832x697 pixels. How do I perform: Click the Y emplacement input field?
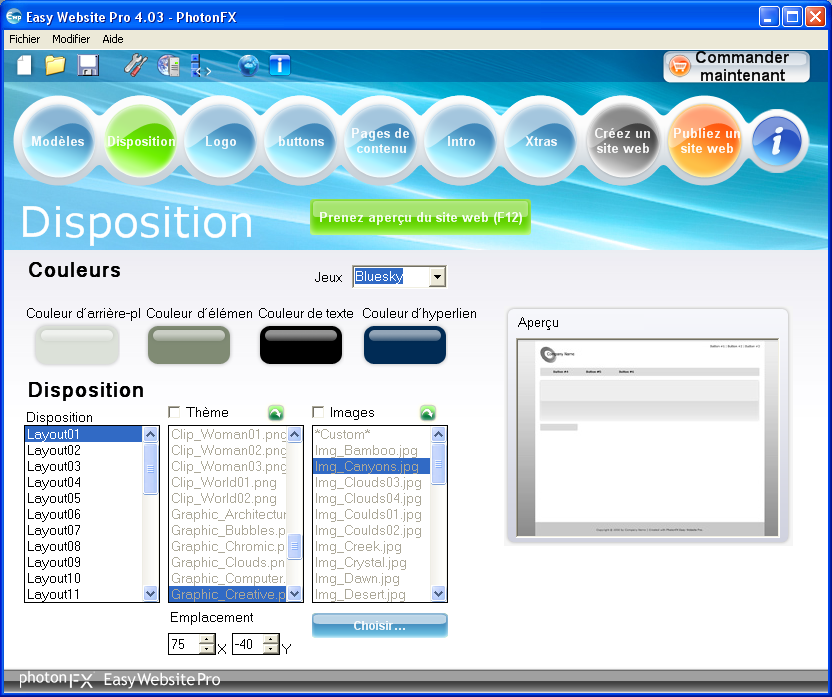(x=248, y=644)
